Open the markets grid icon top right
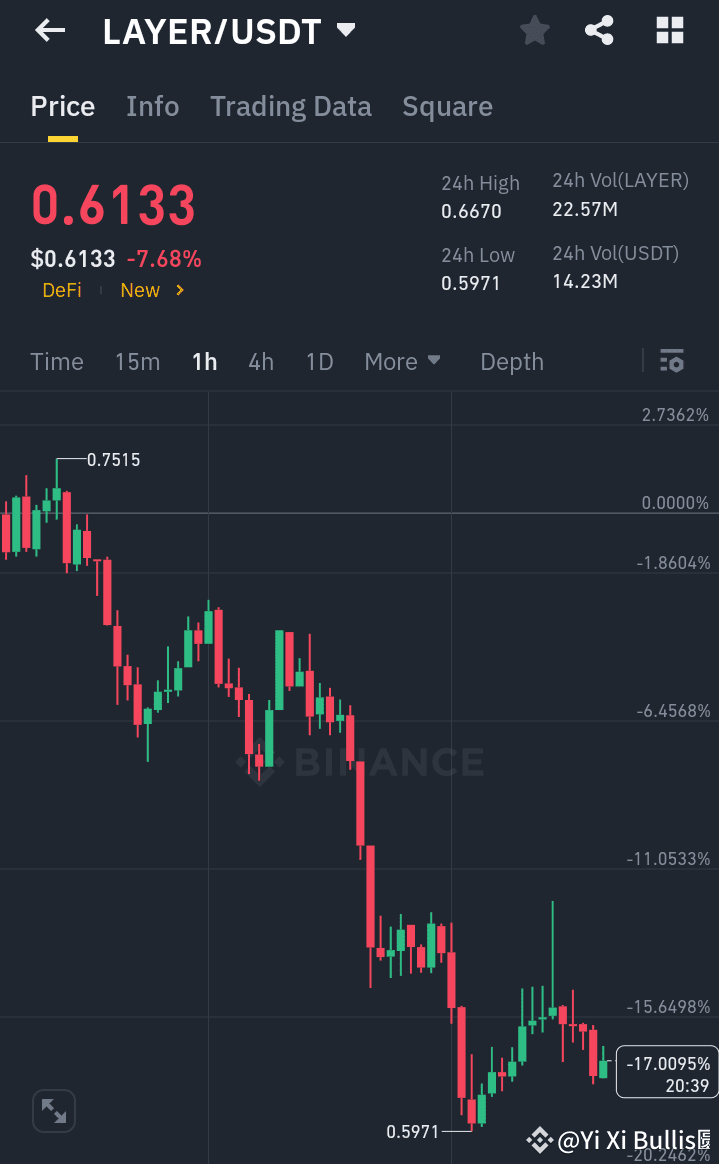 pyautogui.click(x=668, y=30)
